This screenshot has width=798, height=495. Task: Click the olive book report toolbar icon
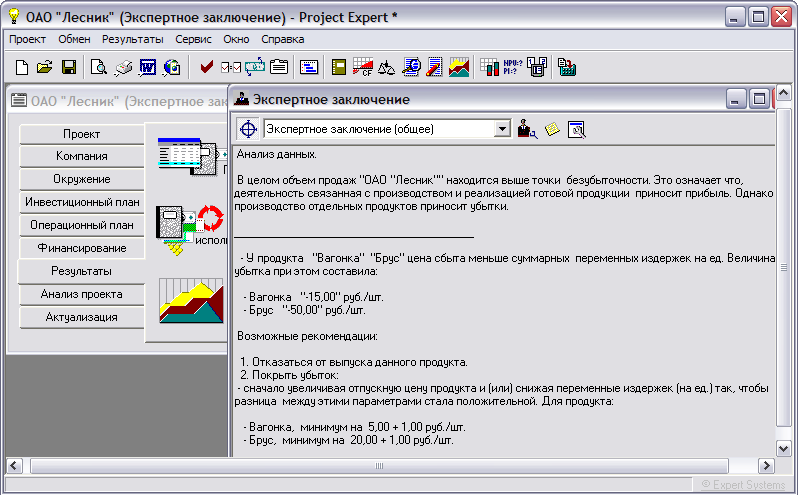click(339, 67)
